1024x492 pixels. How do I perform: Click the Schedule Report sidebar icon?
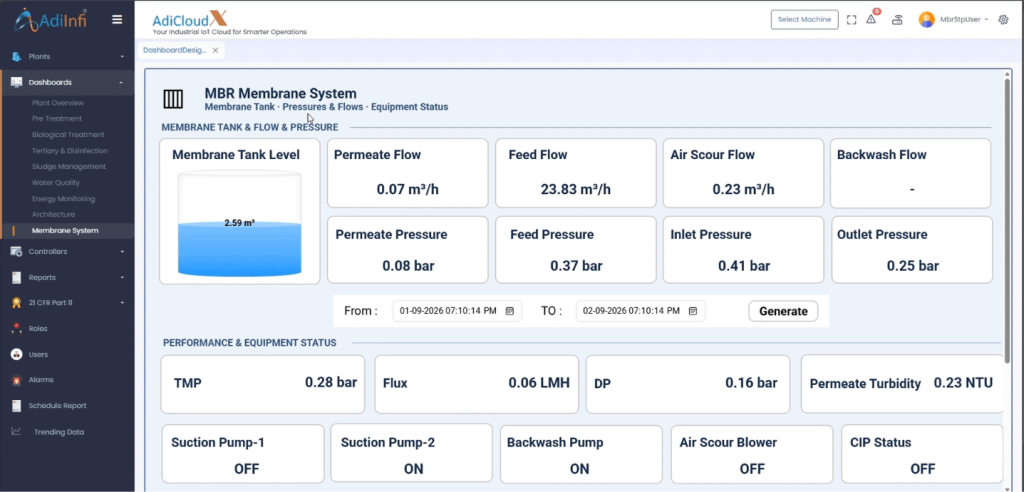pyautogui.click(x=16, y=406)
